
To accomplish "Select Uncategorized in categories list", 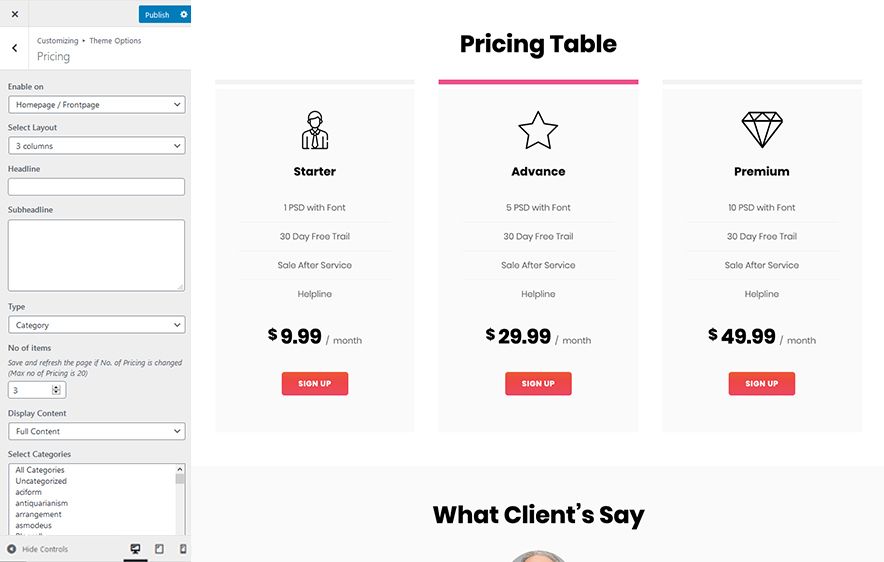I will point(41,481).
